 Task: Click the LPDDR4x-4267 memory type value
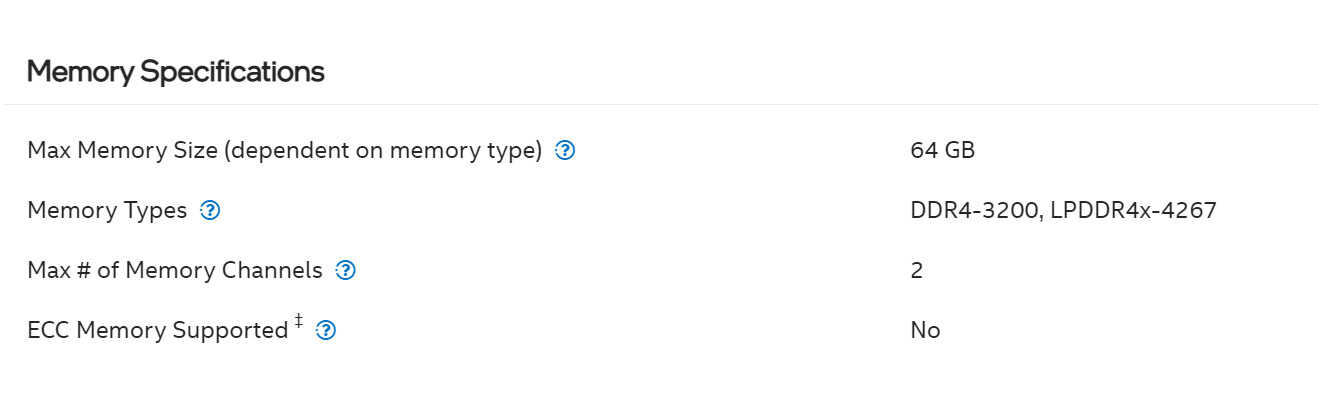1133,211
